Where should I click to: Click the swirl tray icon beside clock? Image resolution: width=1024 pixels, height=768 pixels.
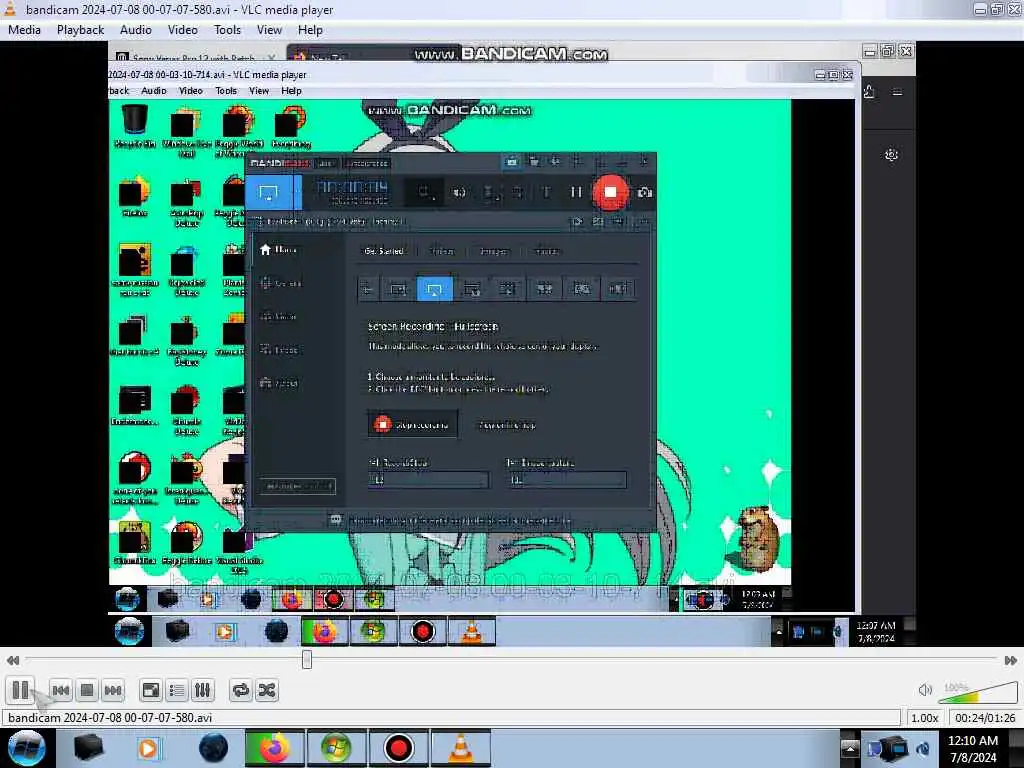[923, 749]
